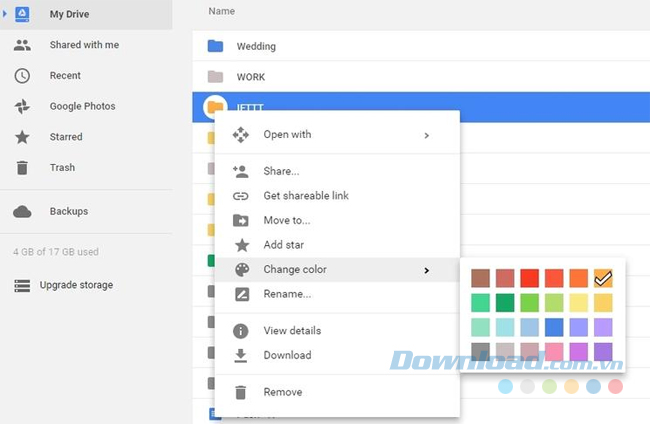Screen dimensions: 650x424
Task: Open Shared with me
Action: [x=84, y=45]
